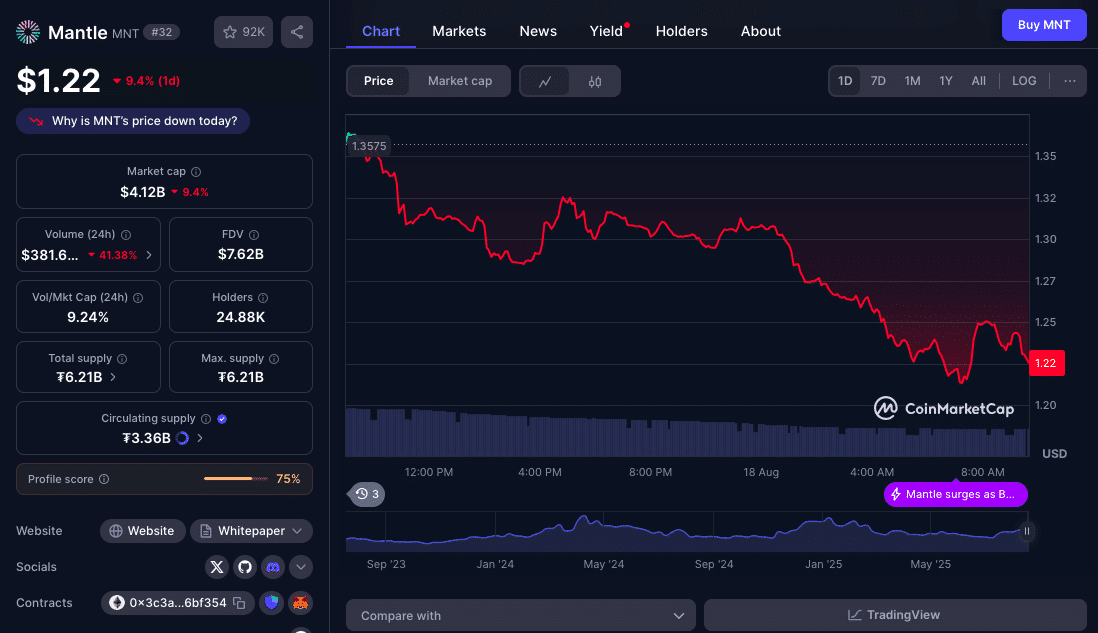Select the 1Y time range
Image resolution: width=1098 pixels, height=633 pixels.
(946, 81)
